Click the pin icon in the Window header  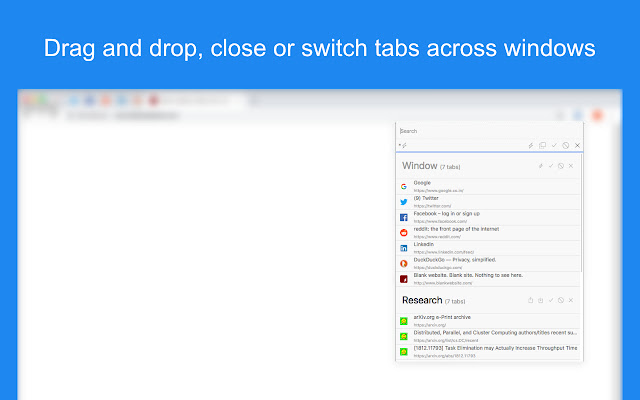[541, 166]
